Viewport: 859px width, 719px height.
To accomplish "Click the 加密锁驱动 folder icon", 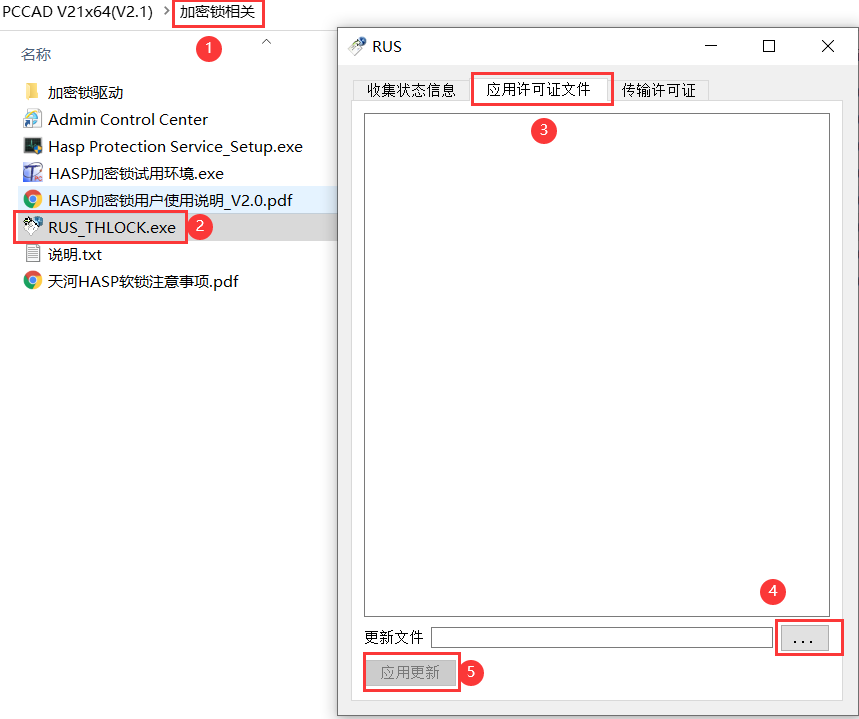I will click(32, 92).
